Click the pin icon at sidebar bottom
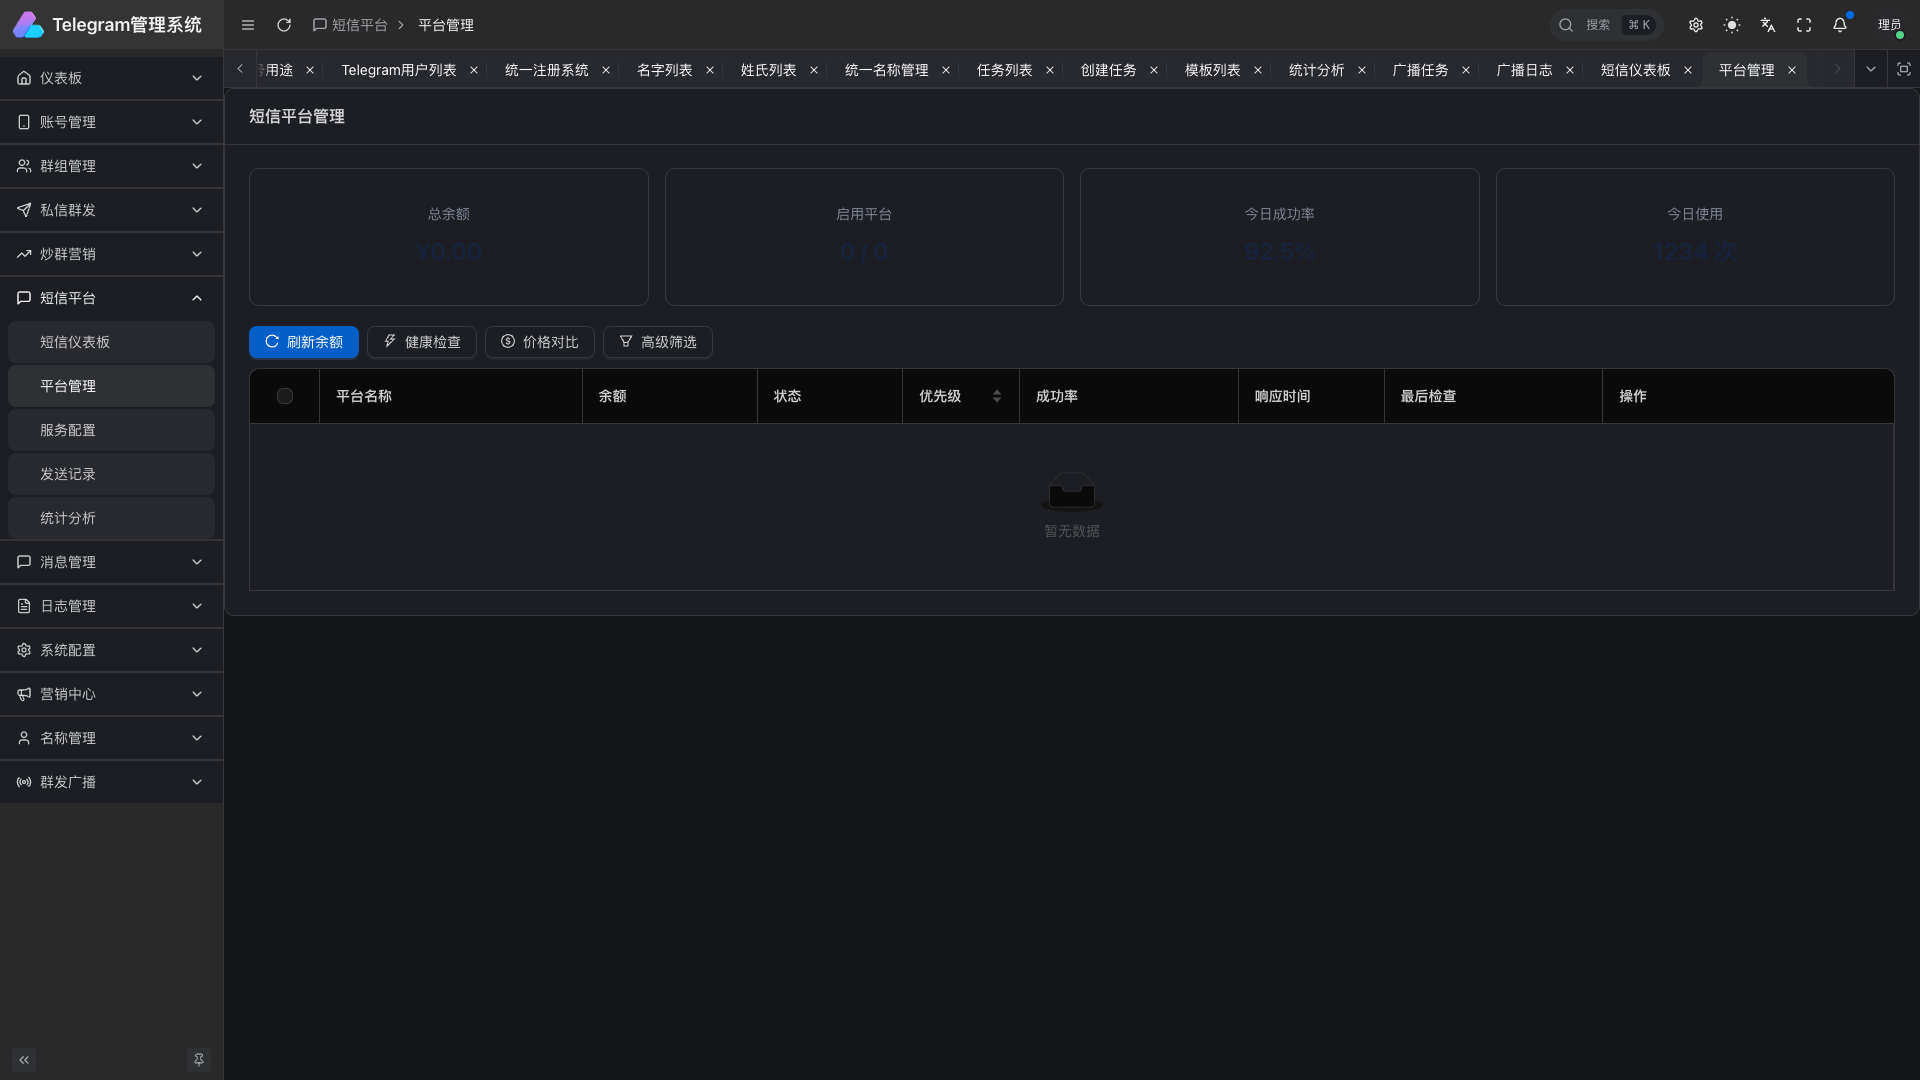 tap(199, 1059)
